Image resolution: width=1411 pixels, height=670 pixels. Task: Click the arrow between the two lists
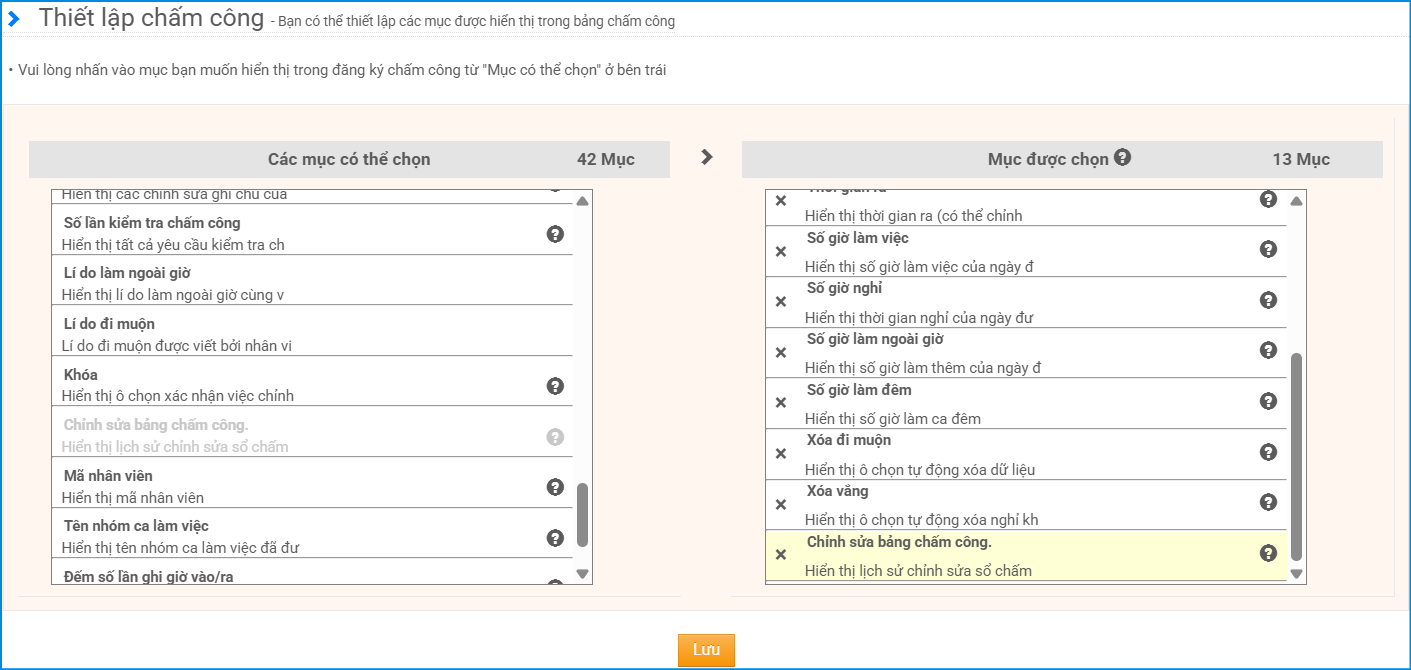pyautogui.click(x=707, y=157)
